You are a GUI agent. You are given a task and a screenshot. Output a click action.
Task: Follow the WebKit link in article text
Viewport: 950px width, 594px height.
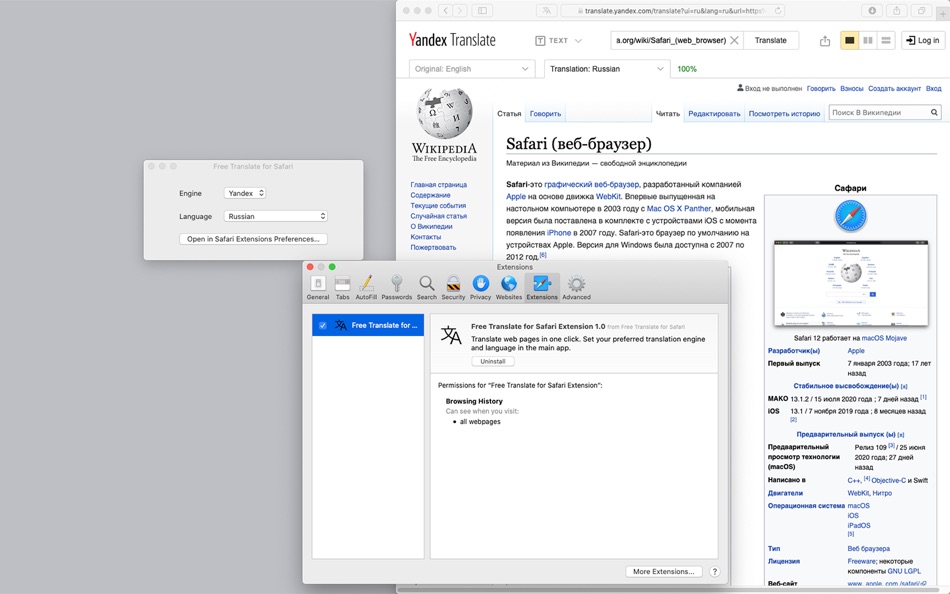[608, 196]
